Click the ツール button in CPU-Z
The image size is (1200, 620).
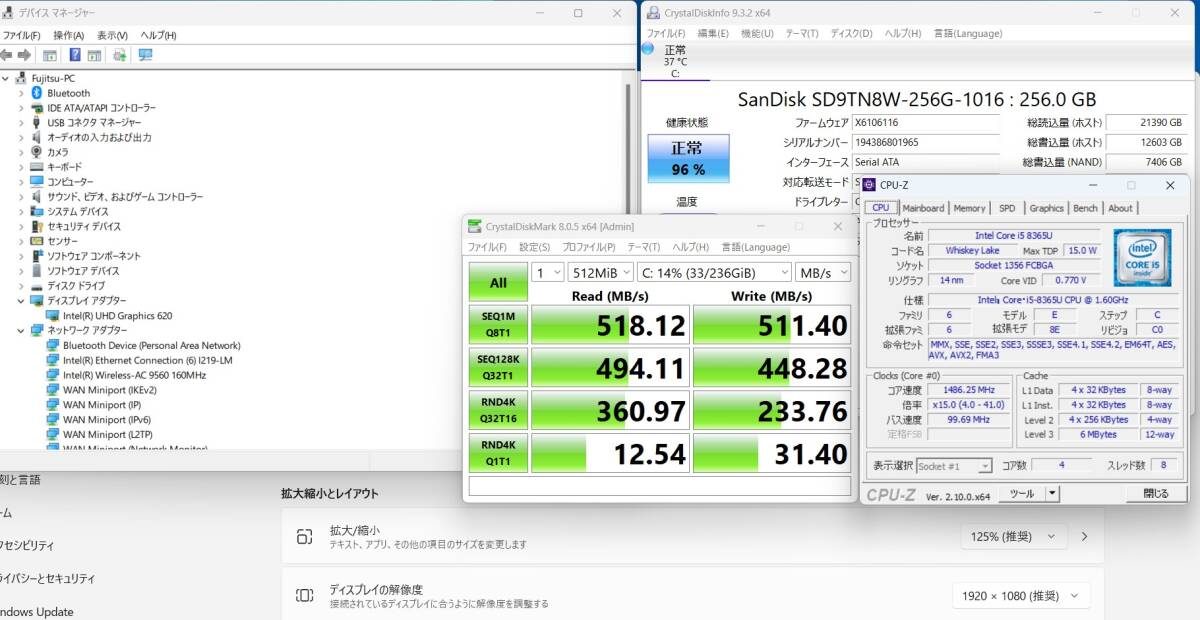(x=1022, y=493)
